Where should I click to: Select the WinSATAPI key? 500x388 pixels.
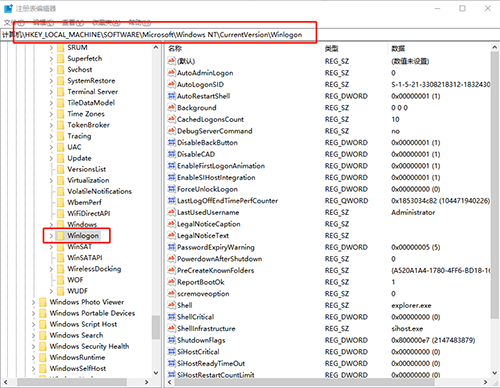coord(85,258)
